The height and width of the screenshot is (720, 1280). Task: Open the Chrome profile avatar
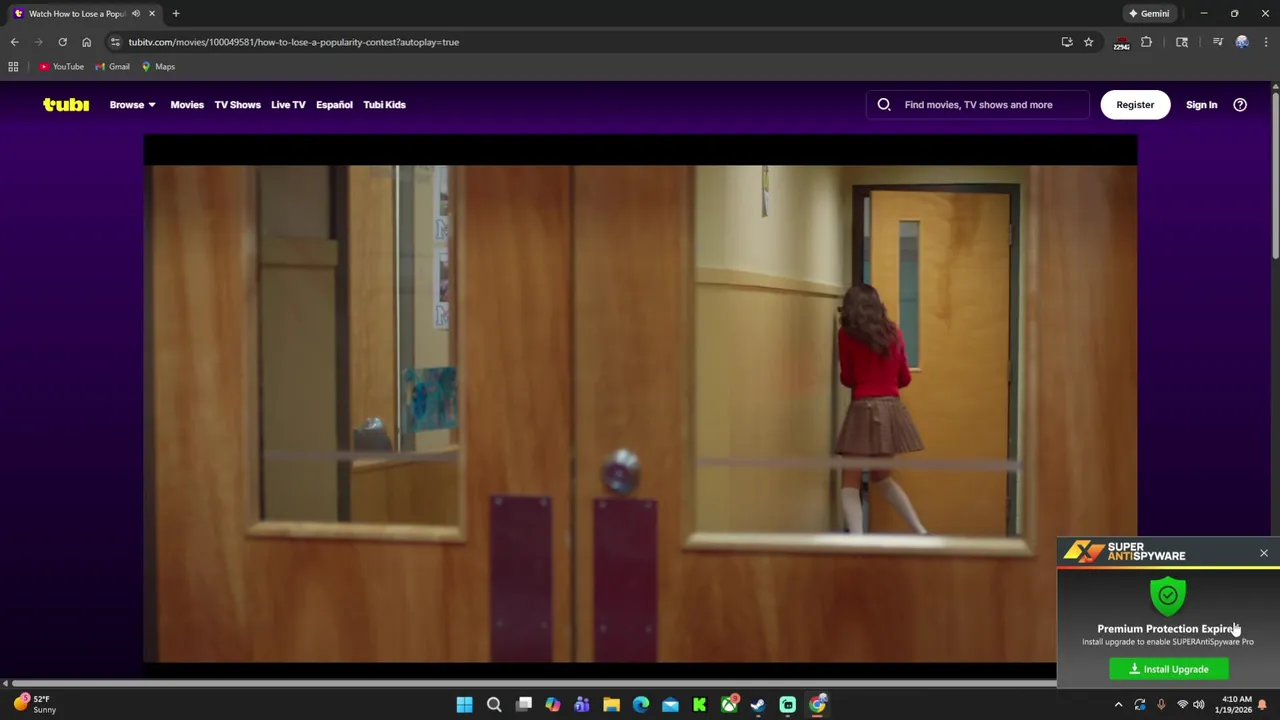pos(1242,42)
